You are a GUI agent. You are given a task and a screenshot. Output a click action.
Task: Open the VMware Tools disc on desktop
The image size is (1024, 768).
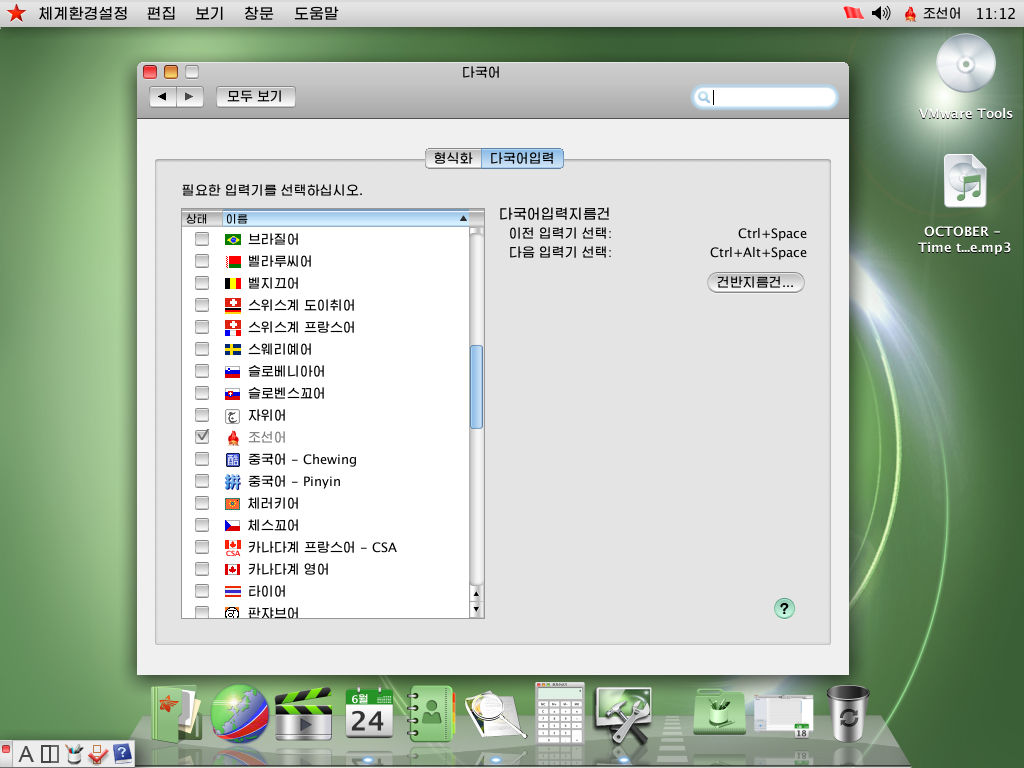click(x=965, y=66)
